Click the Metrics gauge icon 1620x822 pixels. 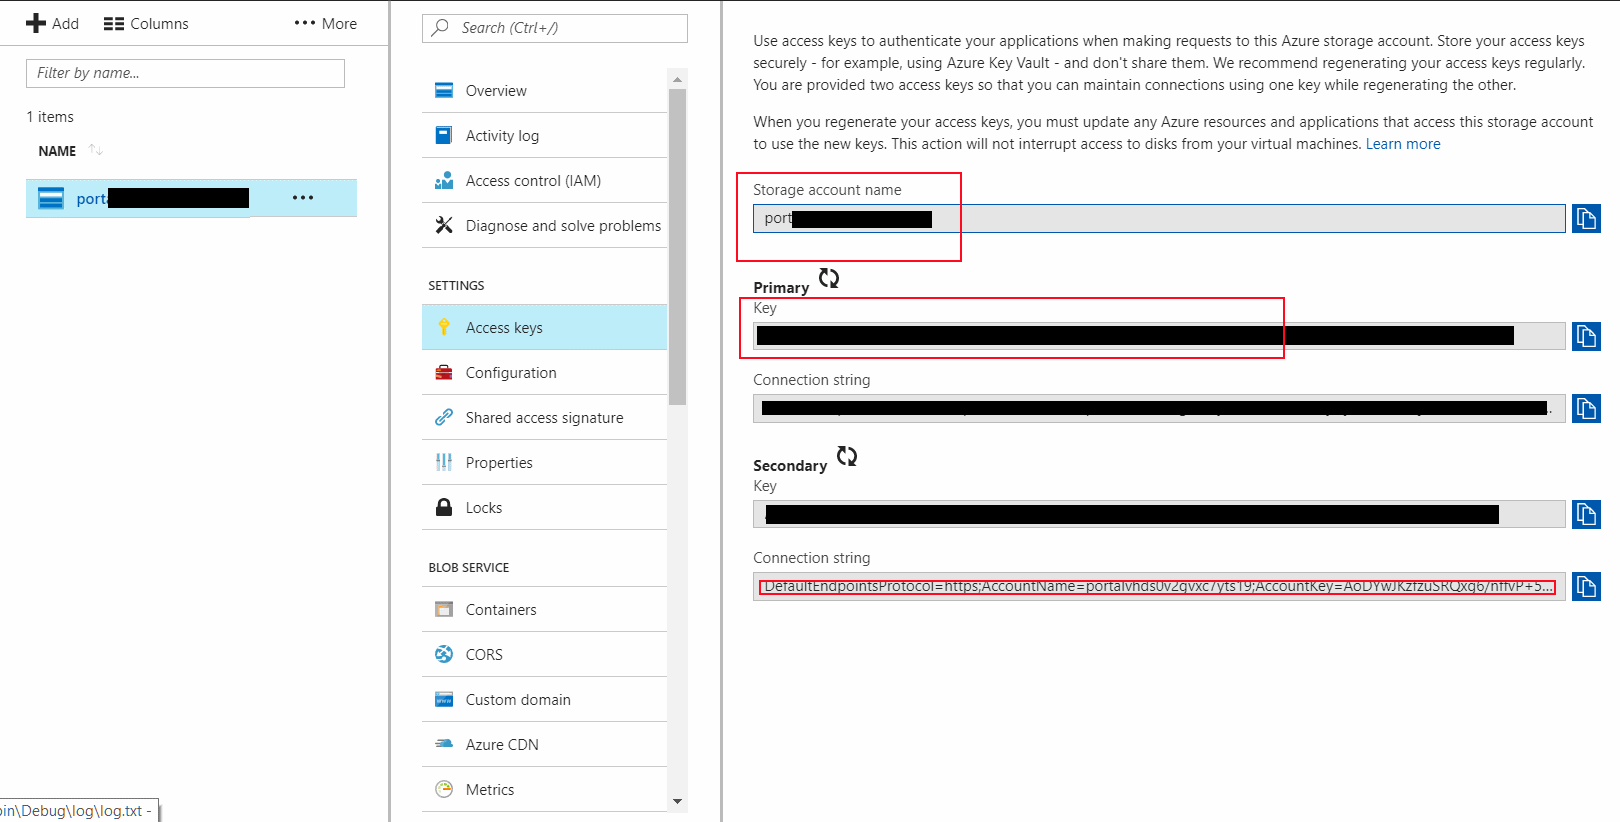tap(444, 789)
